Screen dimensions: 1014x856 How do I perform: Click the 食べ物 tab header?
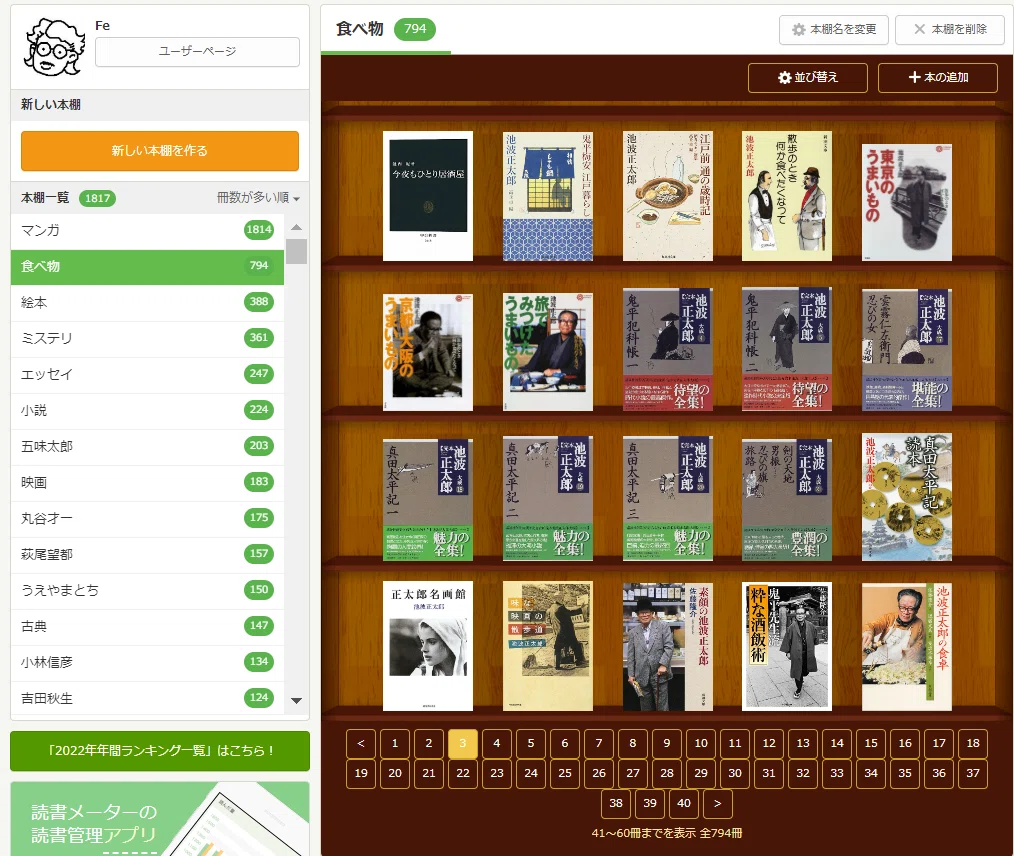[385, 29]
